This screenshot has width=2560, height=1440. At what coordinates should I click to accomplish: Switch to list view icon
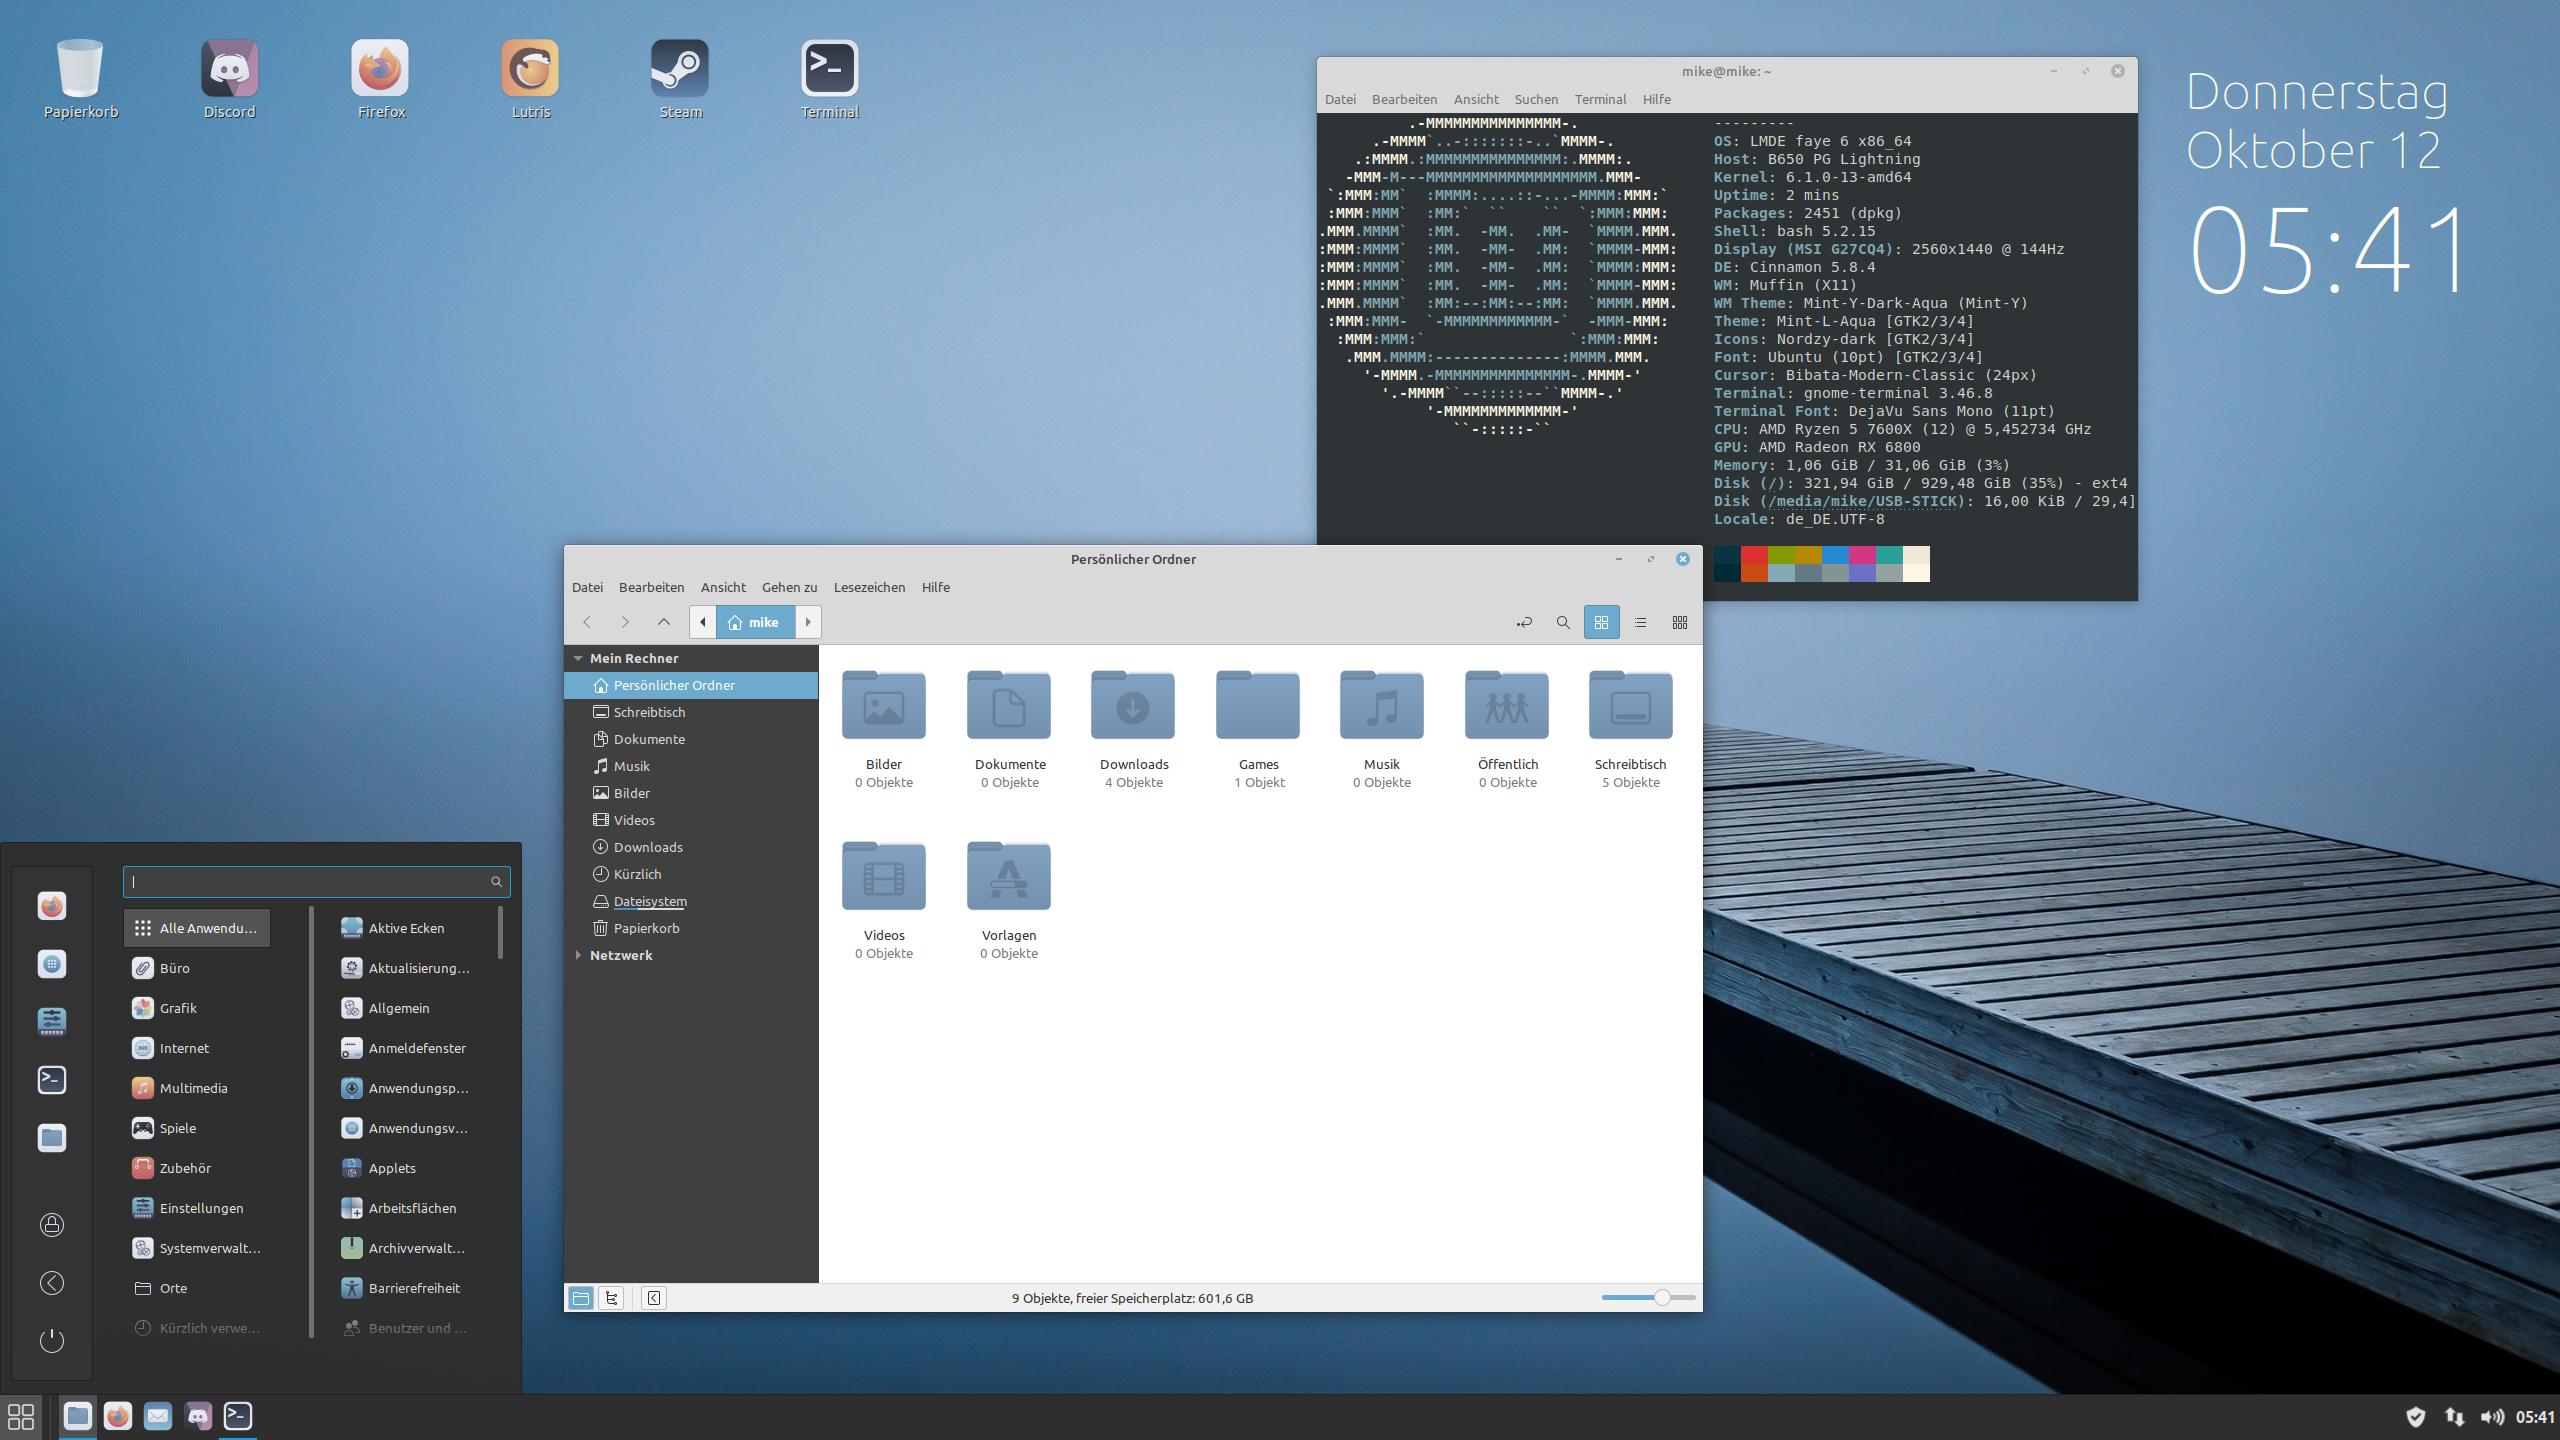1640,622
